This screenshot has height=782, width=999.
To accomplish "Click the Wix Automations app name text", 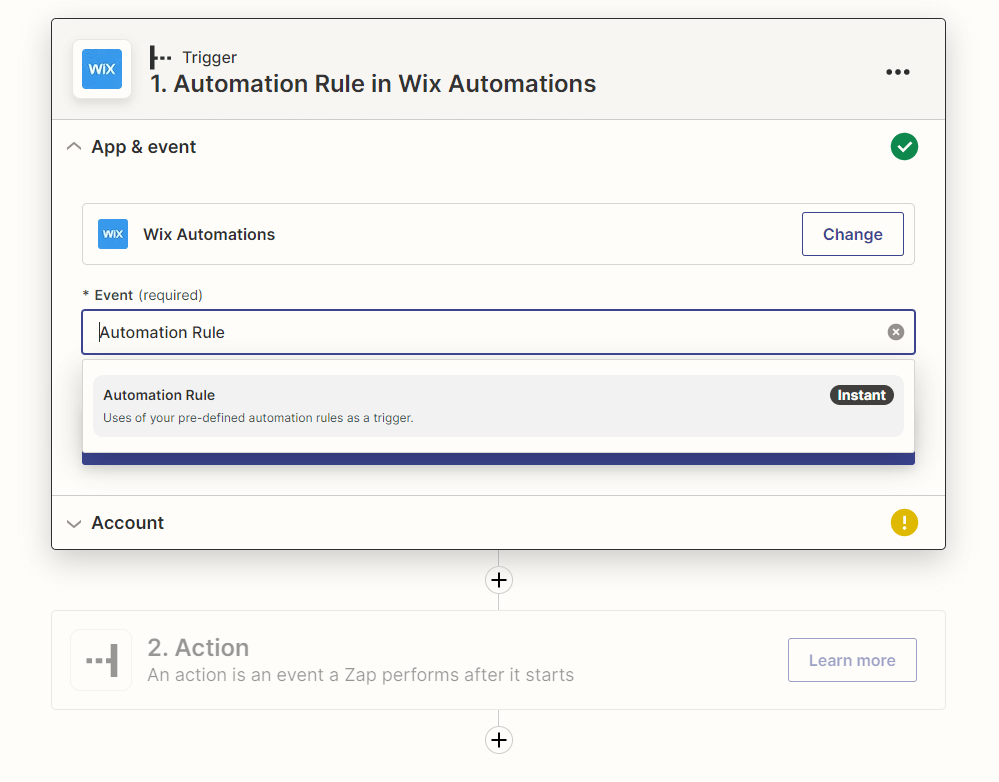I will pos(209,235).
